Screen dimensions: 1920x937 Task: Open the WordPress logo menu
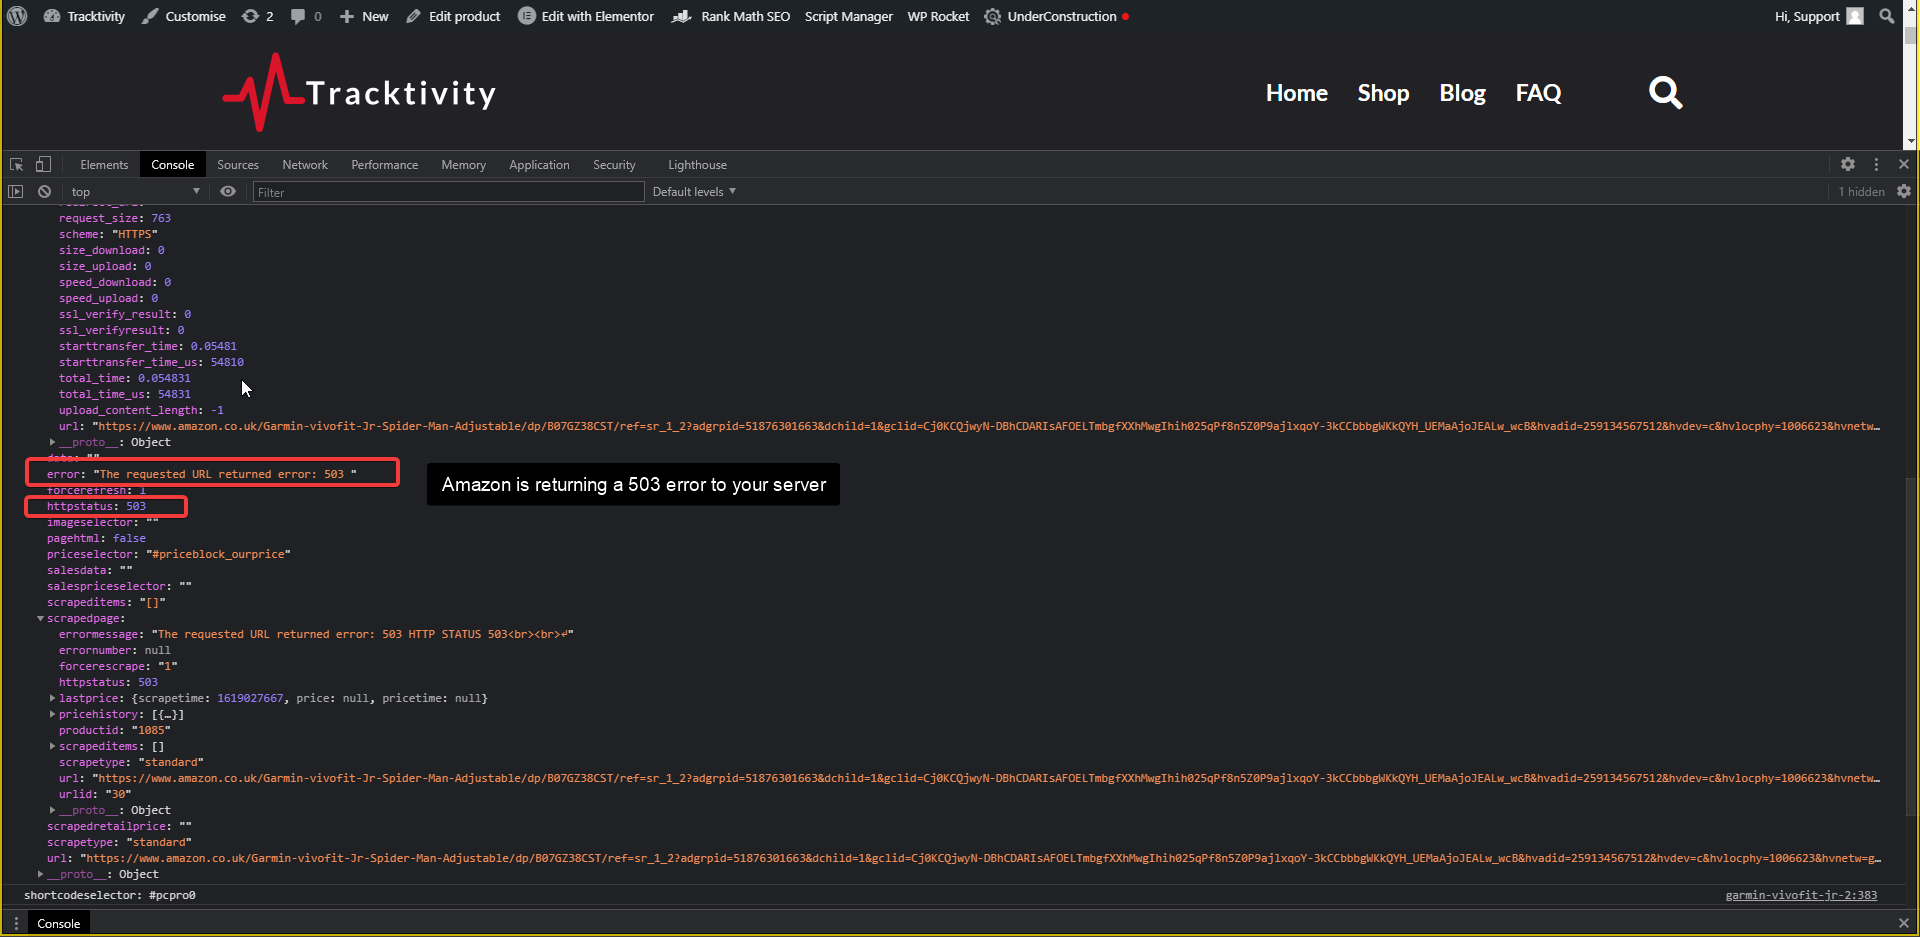pos(17,16)
